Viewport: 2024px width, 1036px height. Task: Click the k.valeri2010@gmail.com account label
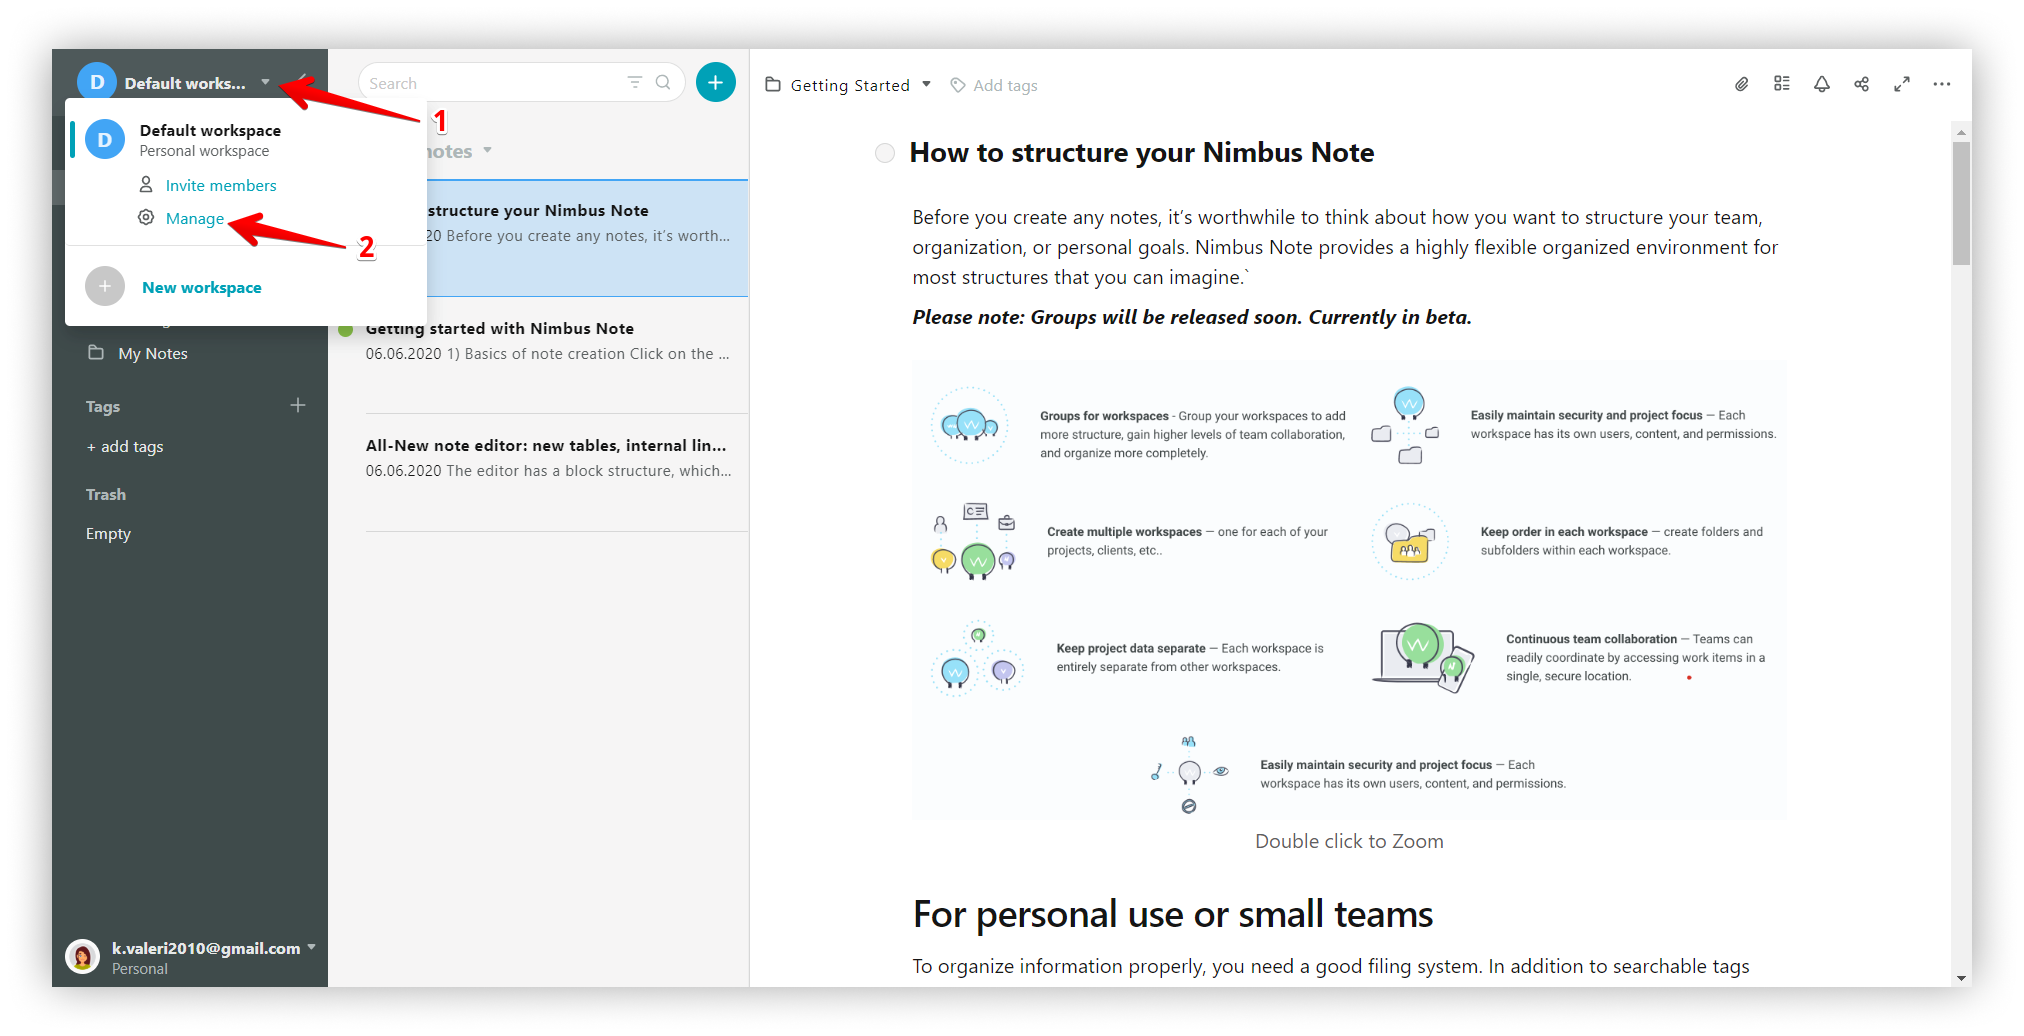coord(206,948)
